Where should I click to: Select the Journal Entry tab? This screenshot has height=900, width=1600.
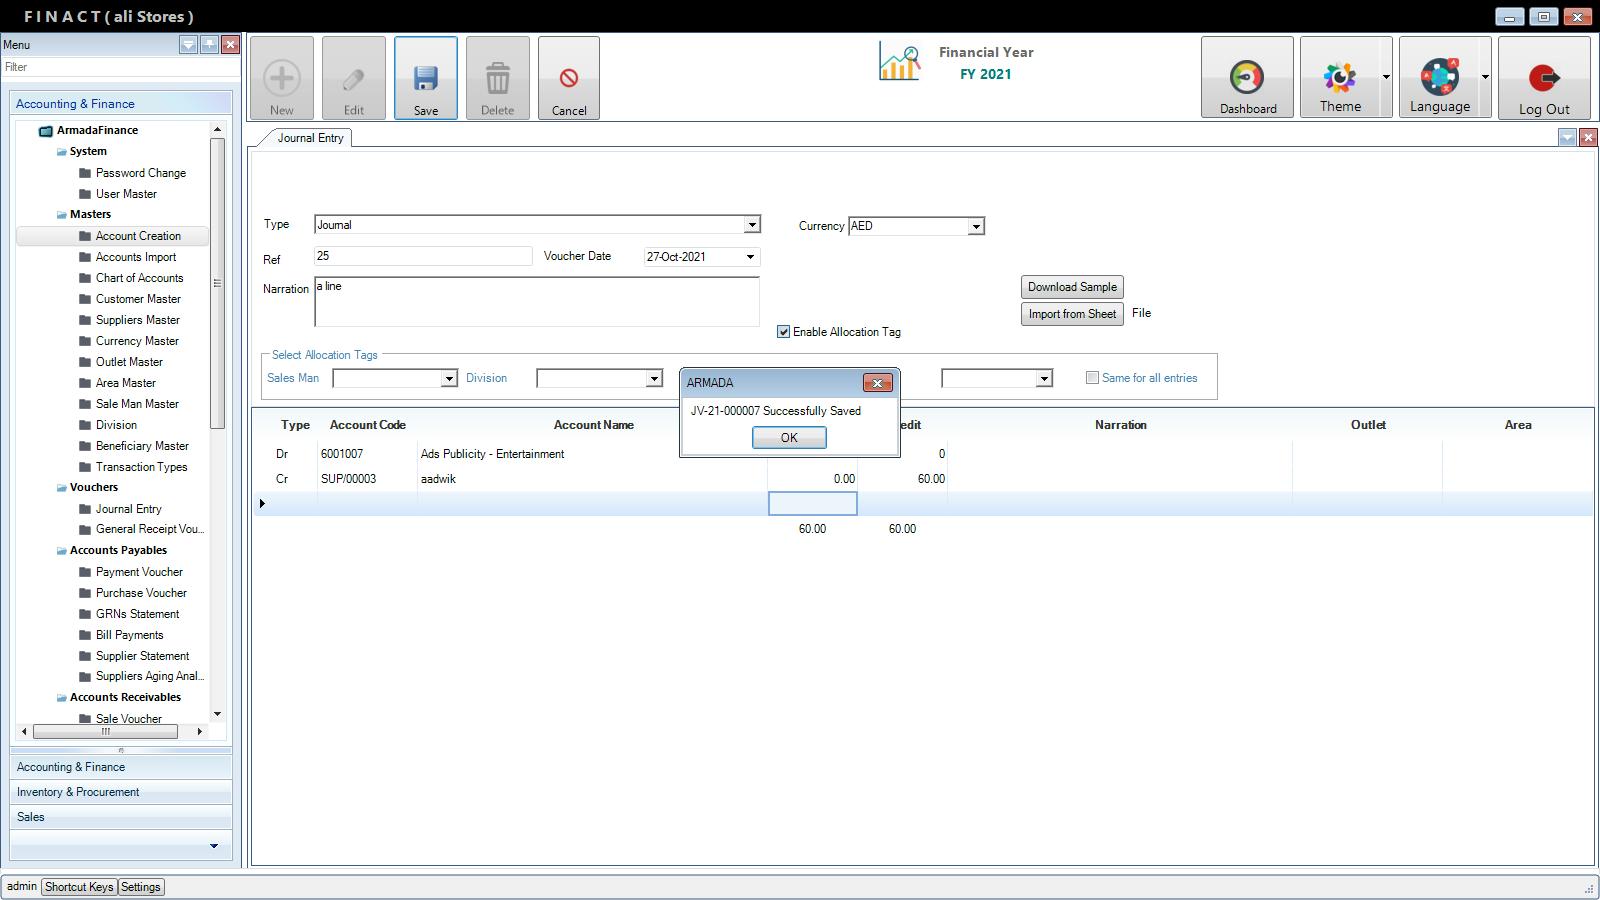[x=310, y=138]
